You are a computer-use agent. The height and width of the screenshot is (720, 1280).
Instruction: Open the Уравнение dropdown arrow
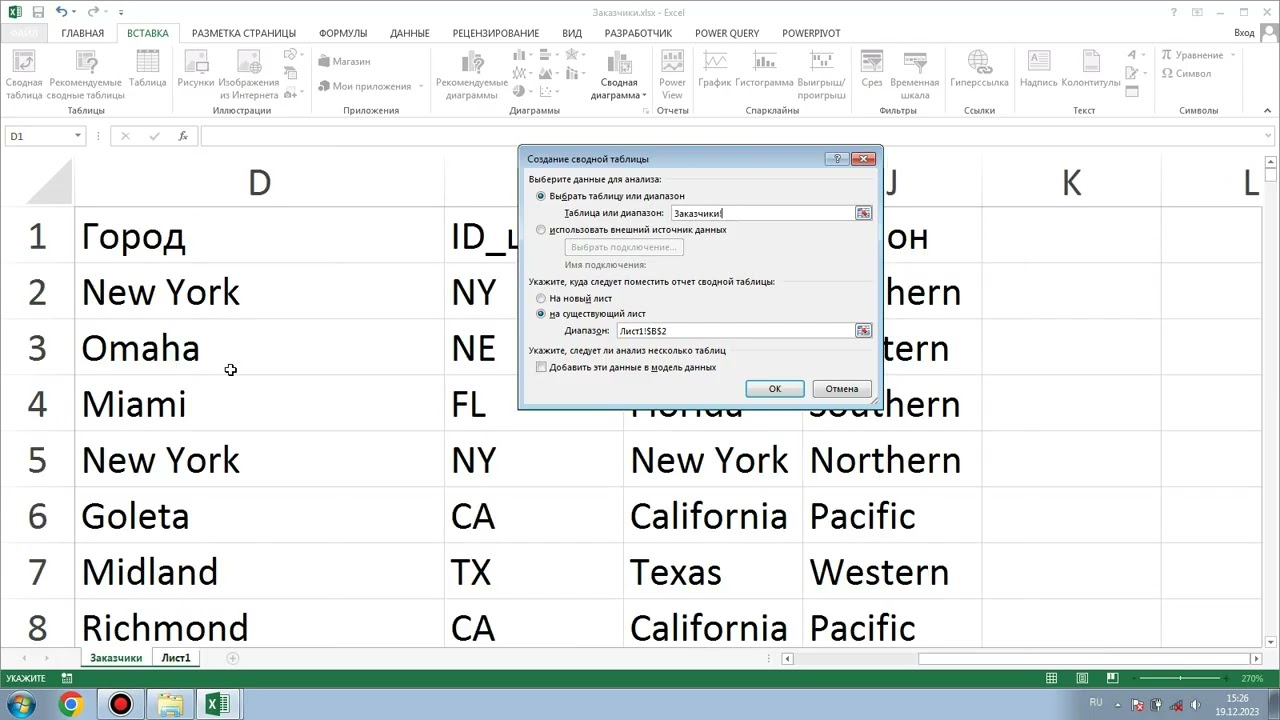tap(1232, 55)
